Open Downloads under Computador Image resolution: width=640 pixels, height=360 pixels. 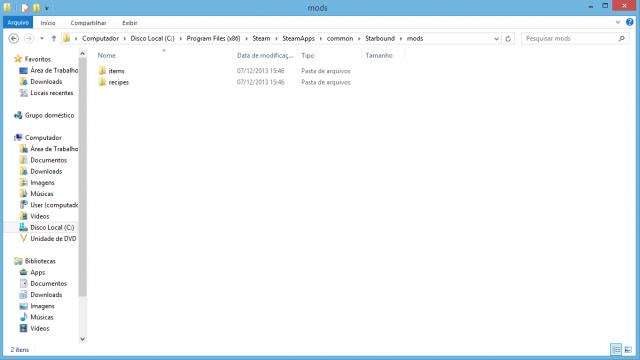pyautogui.click(x=46, y=171)
